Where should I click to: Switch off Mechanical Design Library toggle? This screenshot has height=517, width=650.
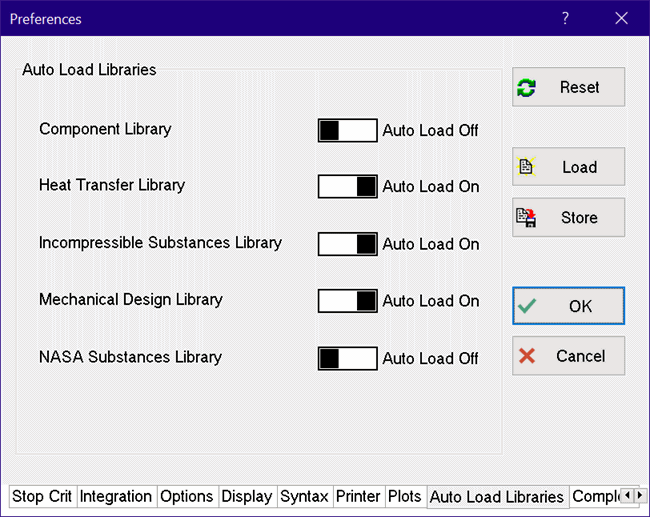pos(347,300)
